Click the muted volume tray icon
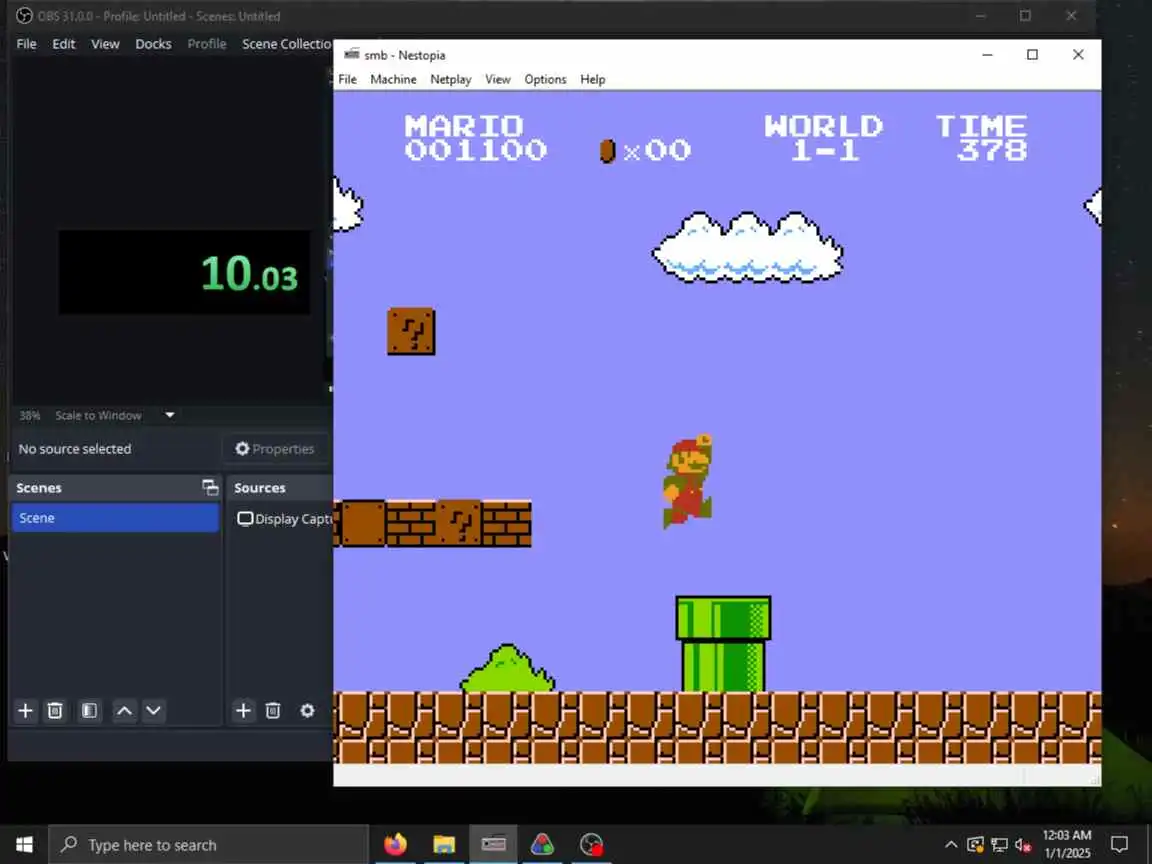Screen dimensions: 1152x864 [x=1023, y=845]
